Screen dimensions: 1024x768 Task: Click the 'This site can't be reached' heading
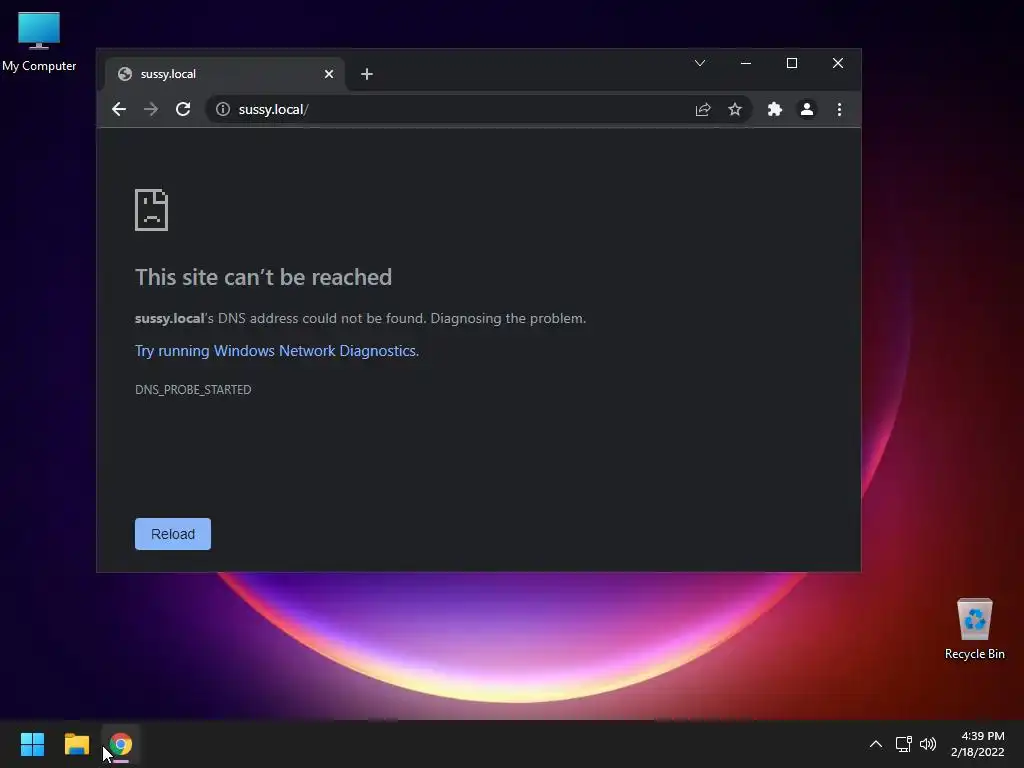pos(264,277)
